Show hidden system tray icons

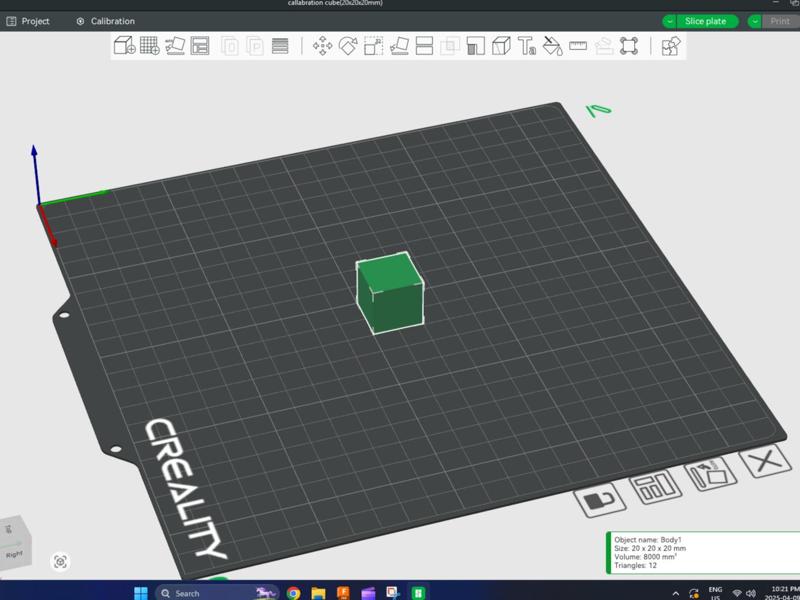(x=676, y=593)
